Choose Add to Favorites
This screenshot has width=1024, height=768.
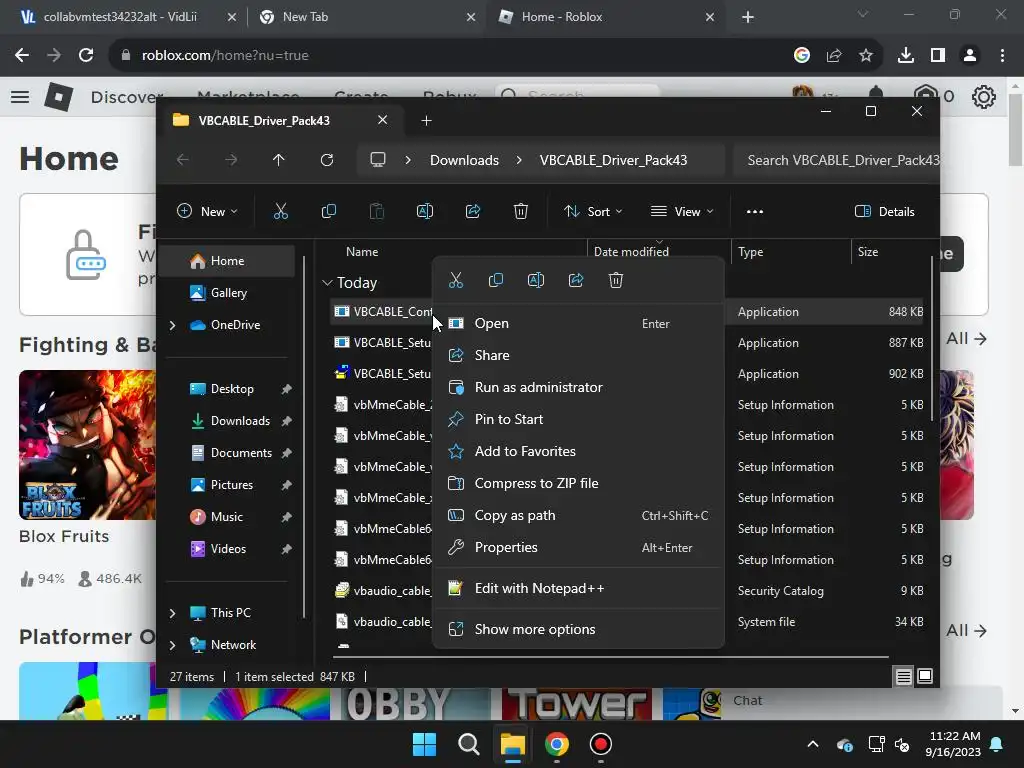pos(579,451)
